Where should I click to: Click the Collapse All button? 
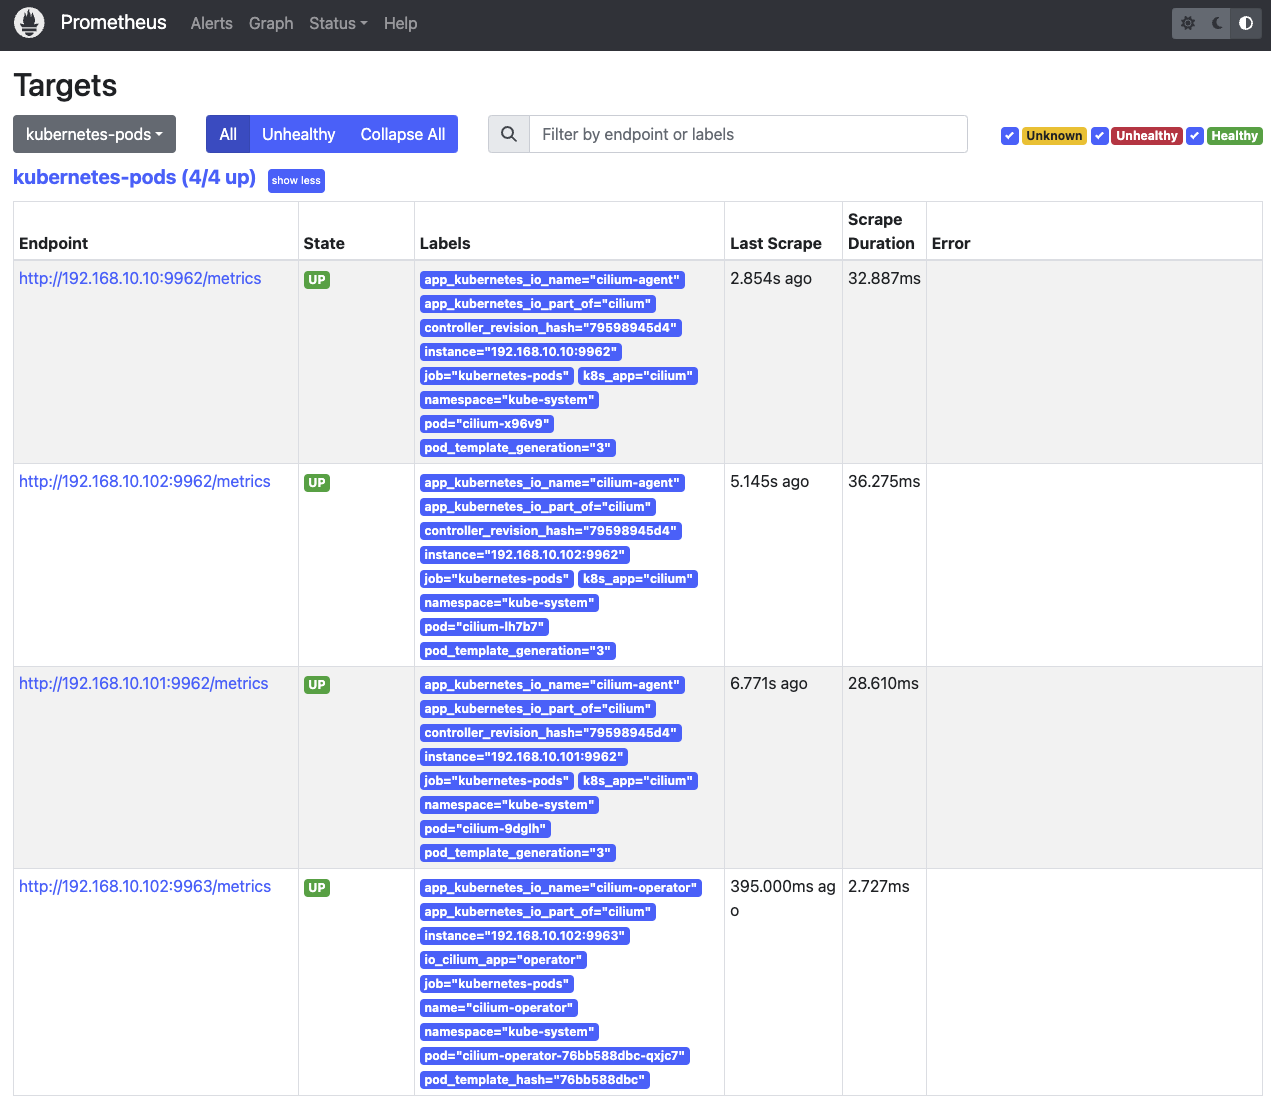(x=403, y=134)
